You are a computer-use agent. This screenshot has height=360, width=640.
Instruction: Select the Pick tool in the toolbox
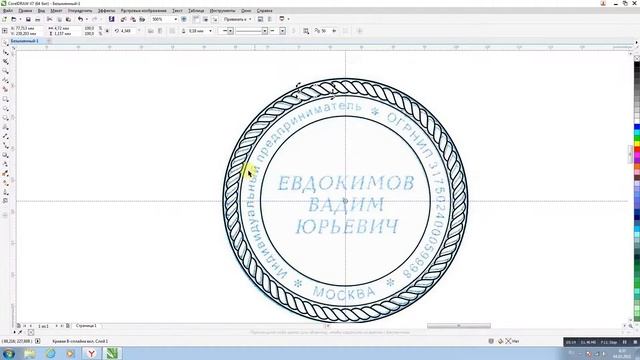pyautogui.click(x=5, y=43)
